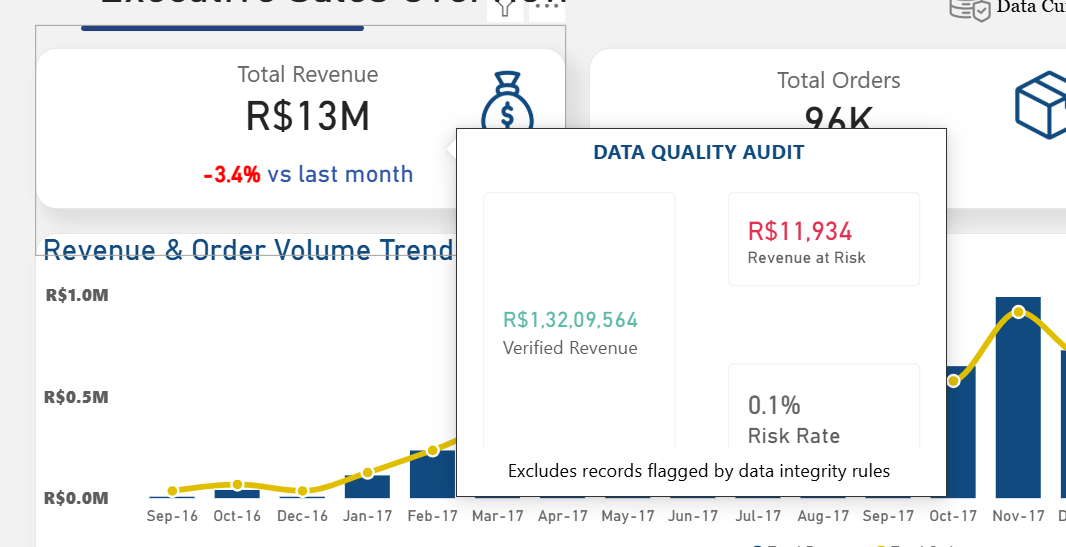Select the Sep-16 line marker

pos(172,491)
